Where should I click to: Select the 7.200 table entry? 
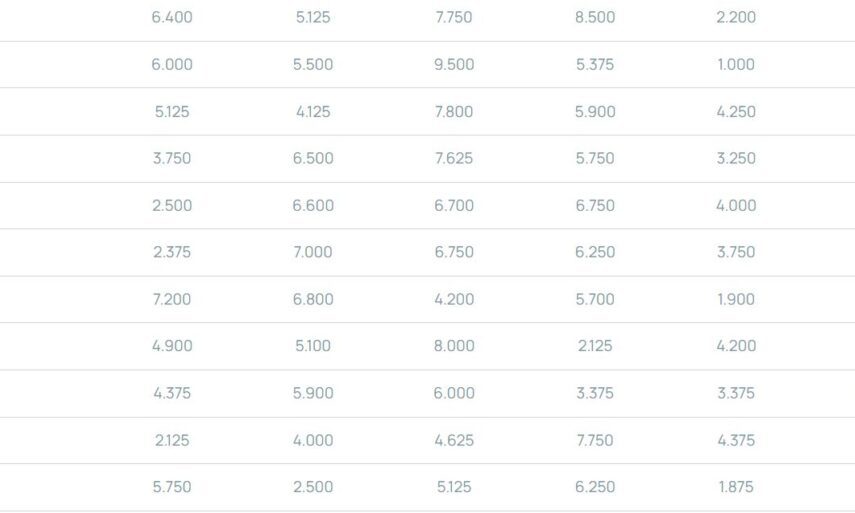pyautogui.click(x=172, y=299)
